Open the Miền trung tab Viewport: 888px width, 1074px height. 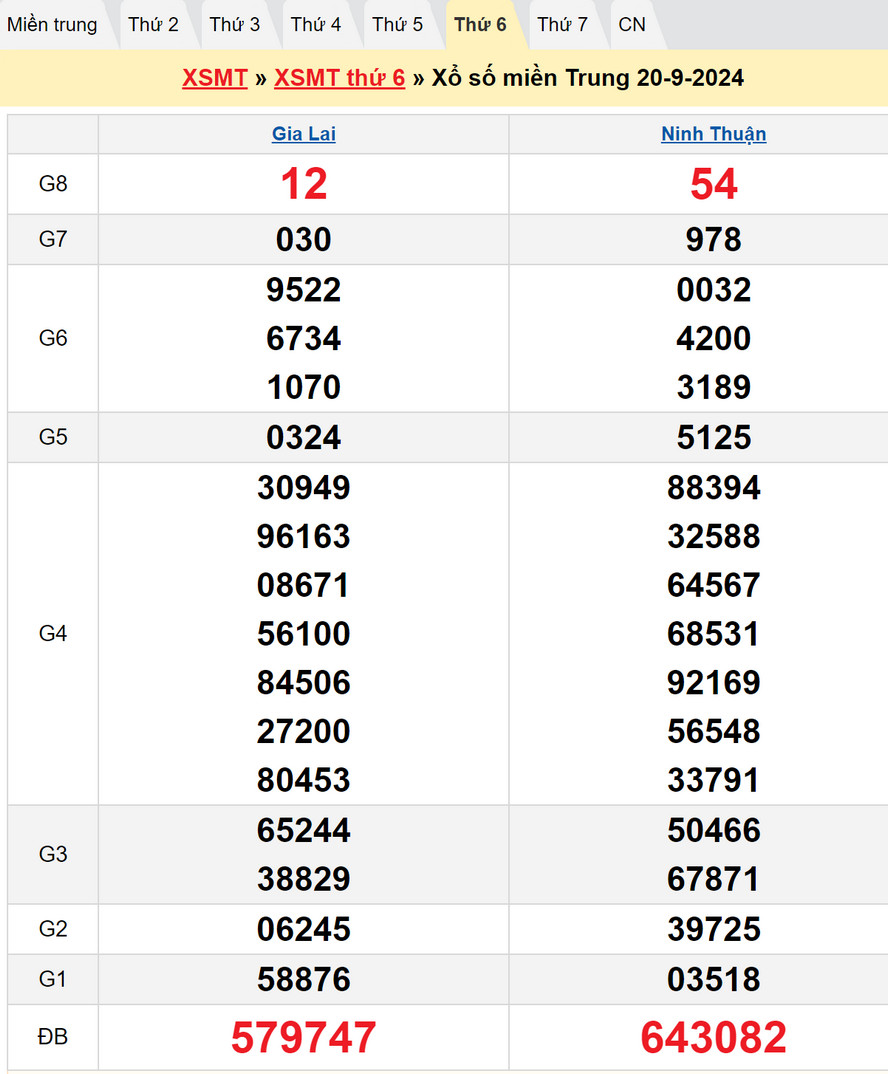click(52, 25)
